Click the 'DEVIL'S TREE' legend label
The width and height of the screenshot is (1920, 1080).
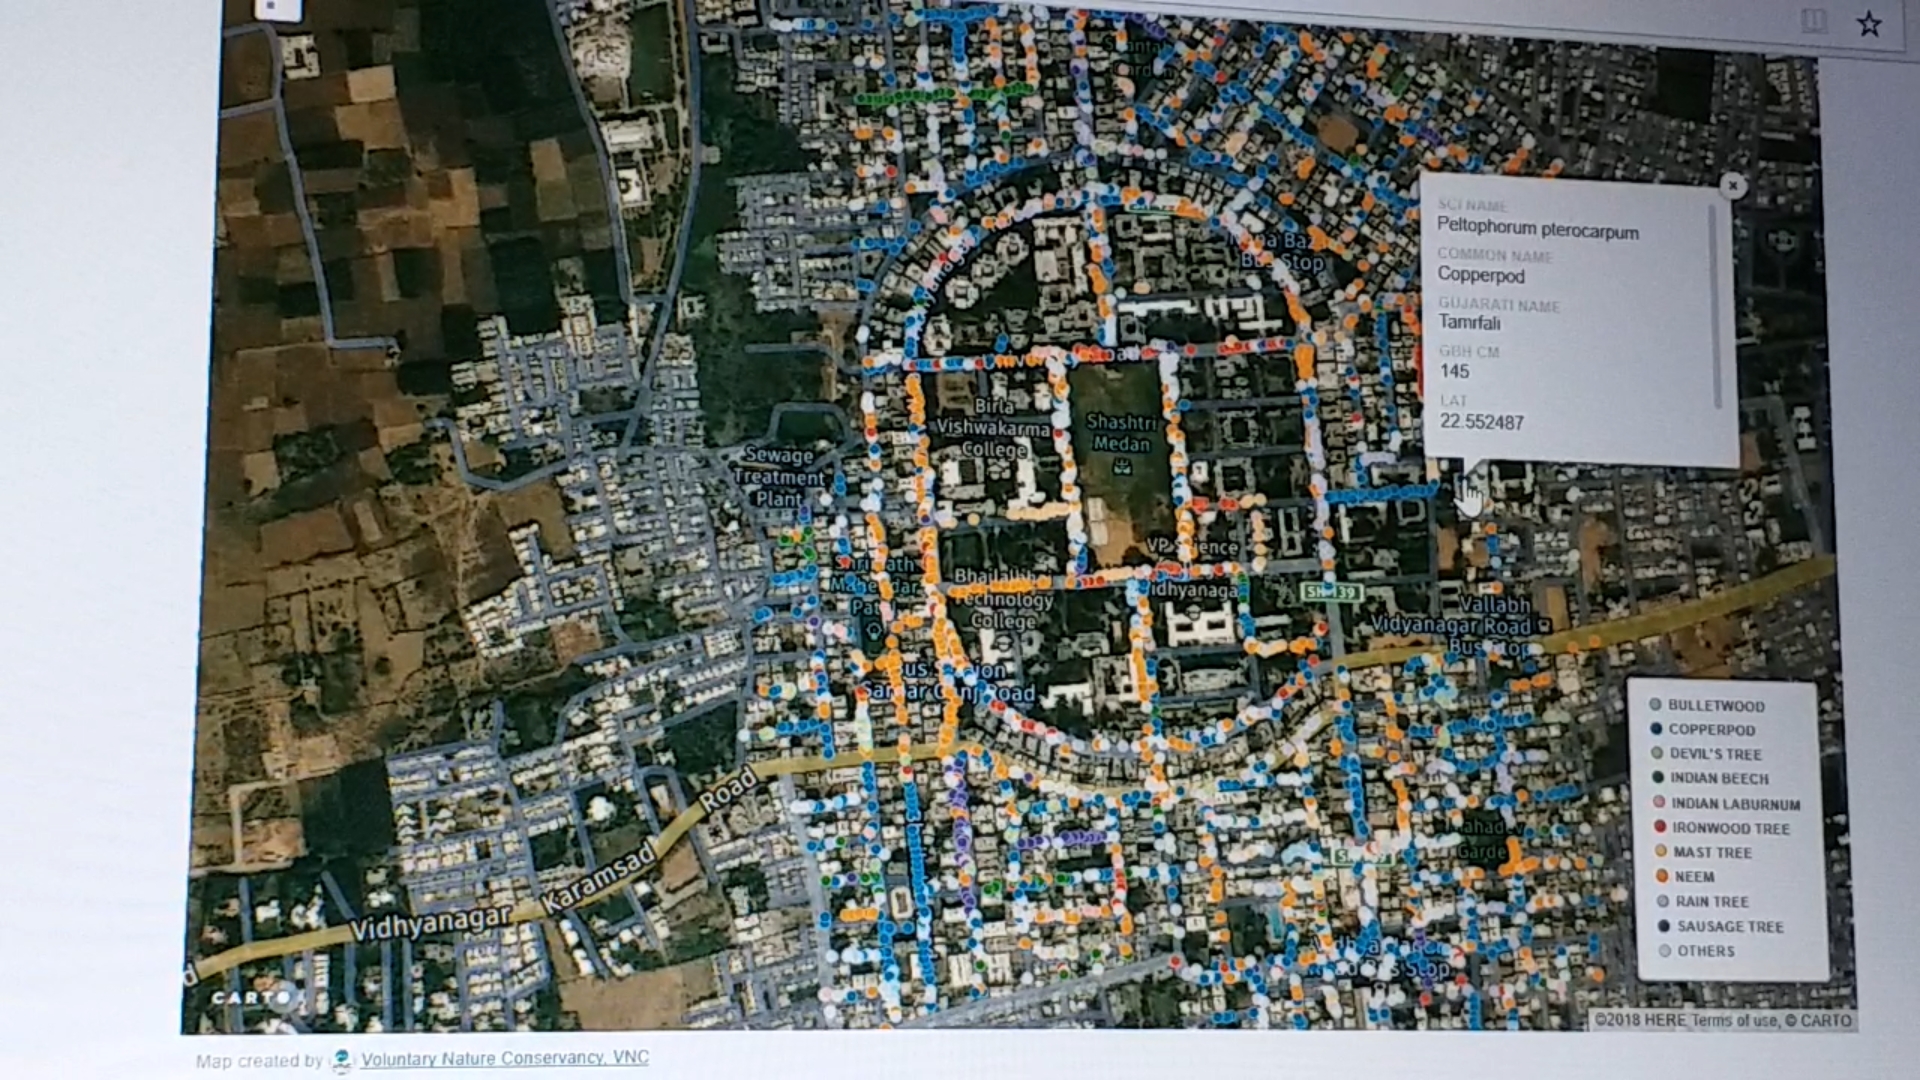(x=1716, y=754)
